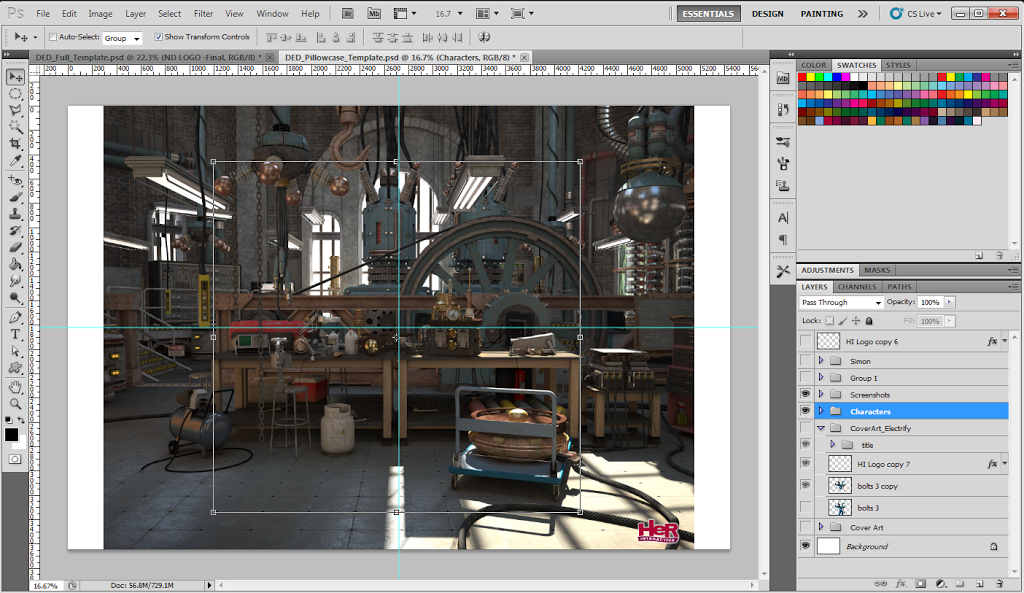Open the Opacity slider arrow
1024x593 pixels.
[x=950, y=302]
